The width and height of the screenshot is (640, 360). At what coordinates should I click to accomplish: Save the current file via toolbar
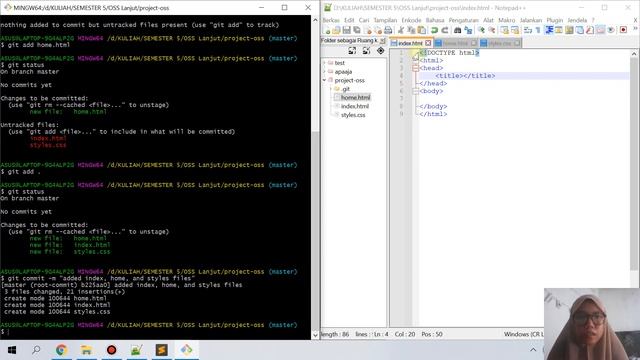347,30
